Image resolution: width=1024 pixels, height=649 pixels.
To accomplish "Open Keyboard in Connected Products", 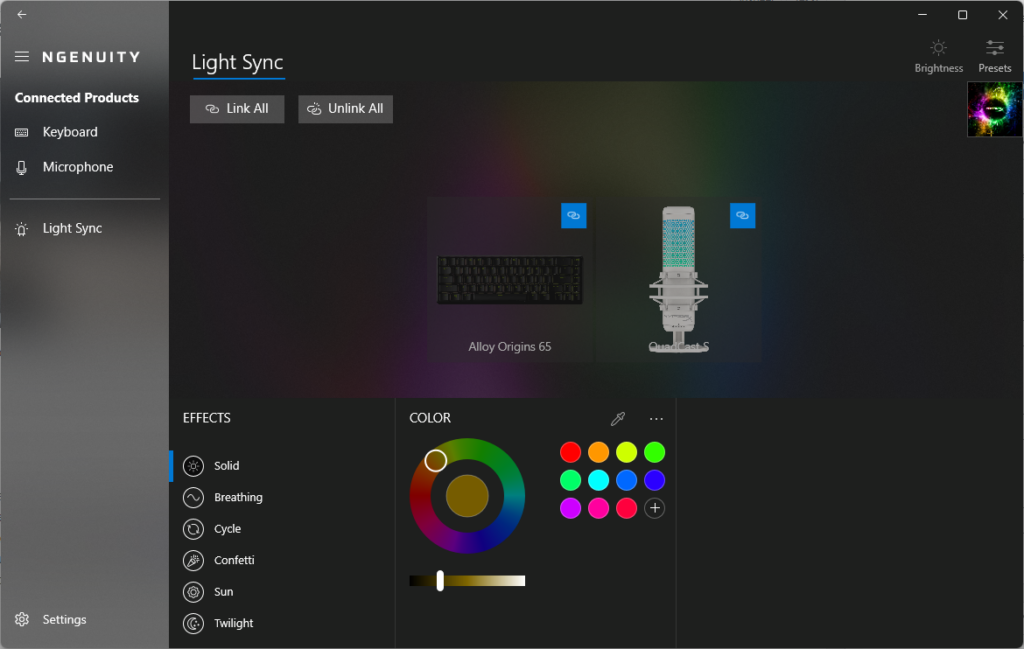I will (x=70, y=133).
